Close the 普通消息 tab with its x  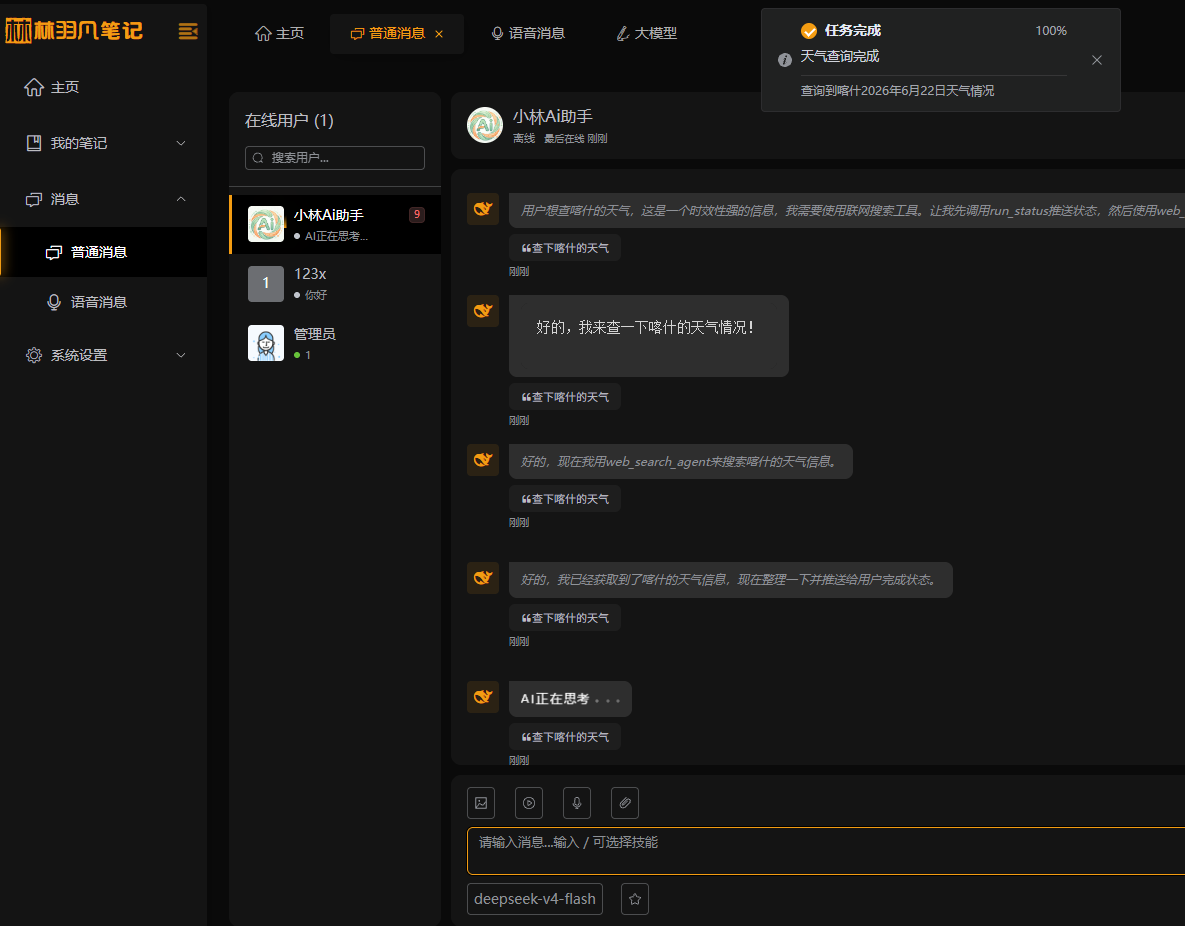click(x=439, y=34)
